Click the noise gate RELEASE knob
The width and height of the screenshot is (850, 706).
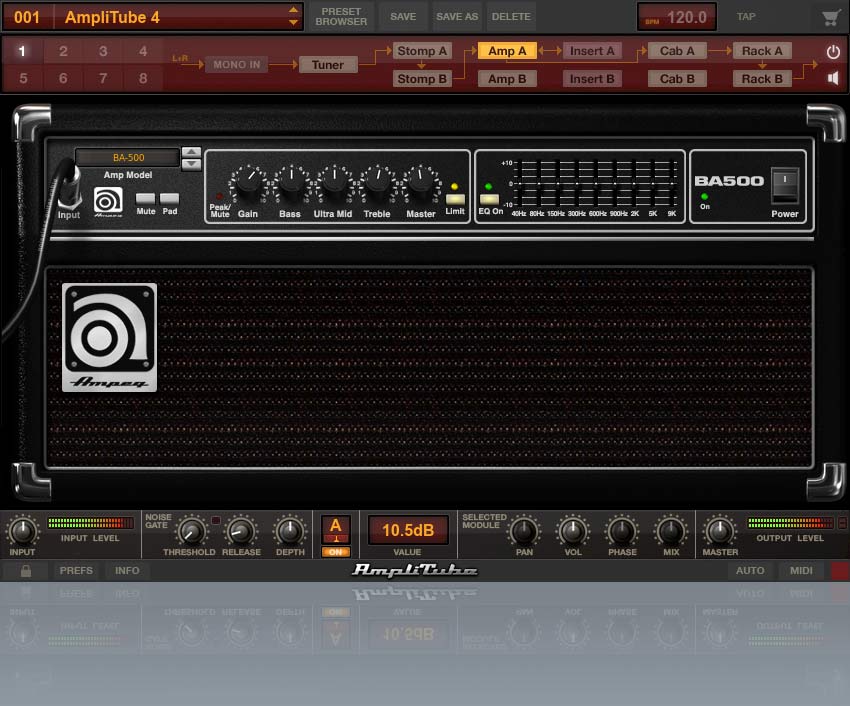point(241,531)
